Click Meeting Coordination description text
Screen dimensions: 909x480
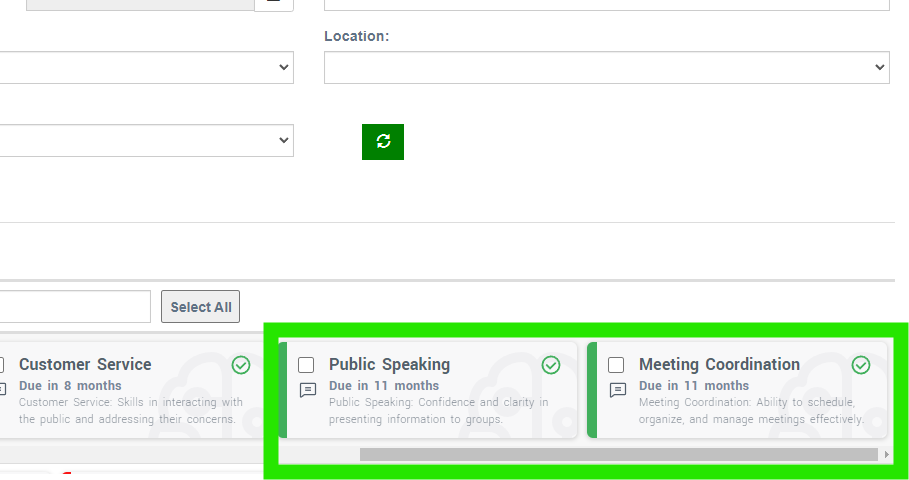(x=751, y=410)
